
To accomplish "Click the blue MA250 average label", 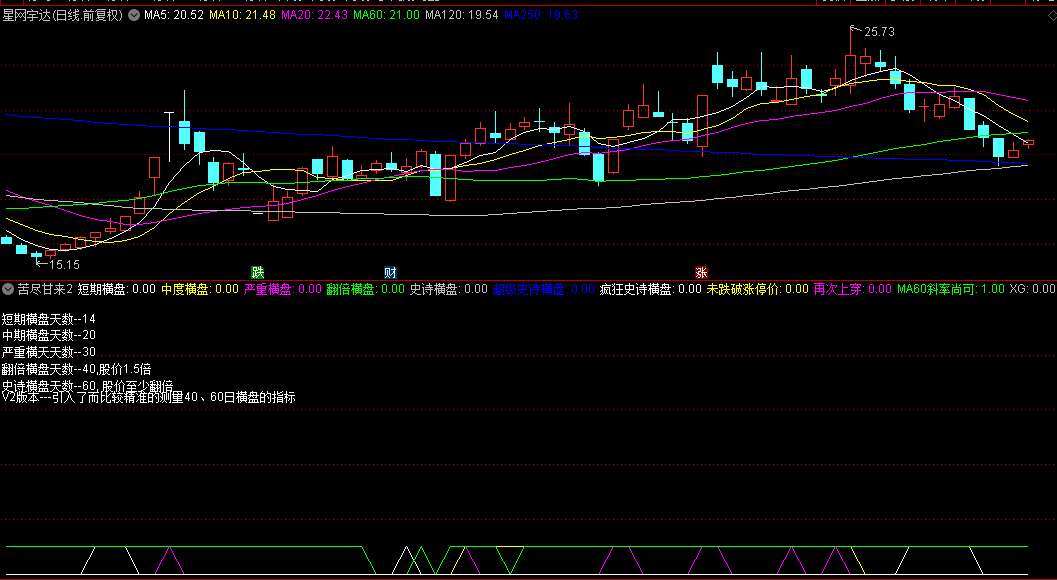I will click(x=541, y=16).
